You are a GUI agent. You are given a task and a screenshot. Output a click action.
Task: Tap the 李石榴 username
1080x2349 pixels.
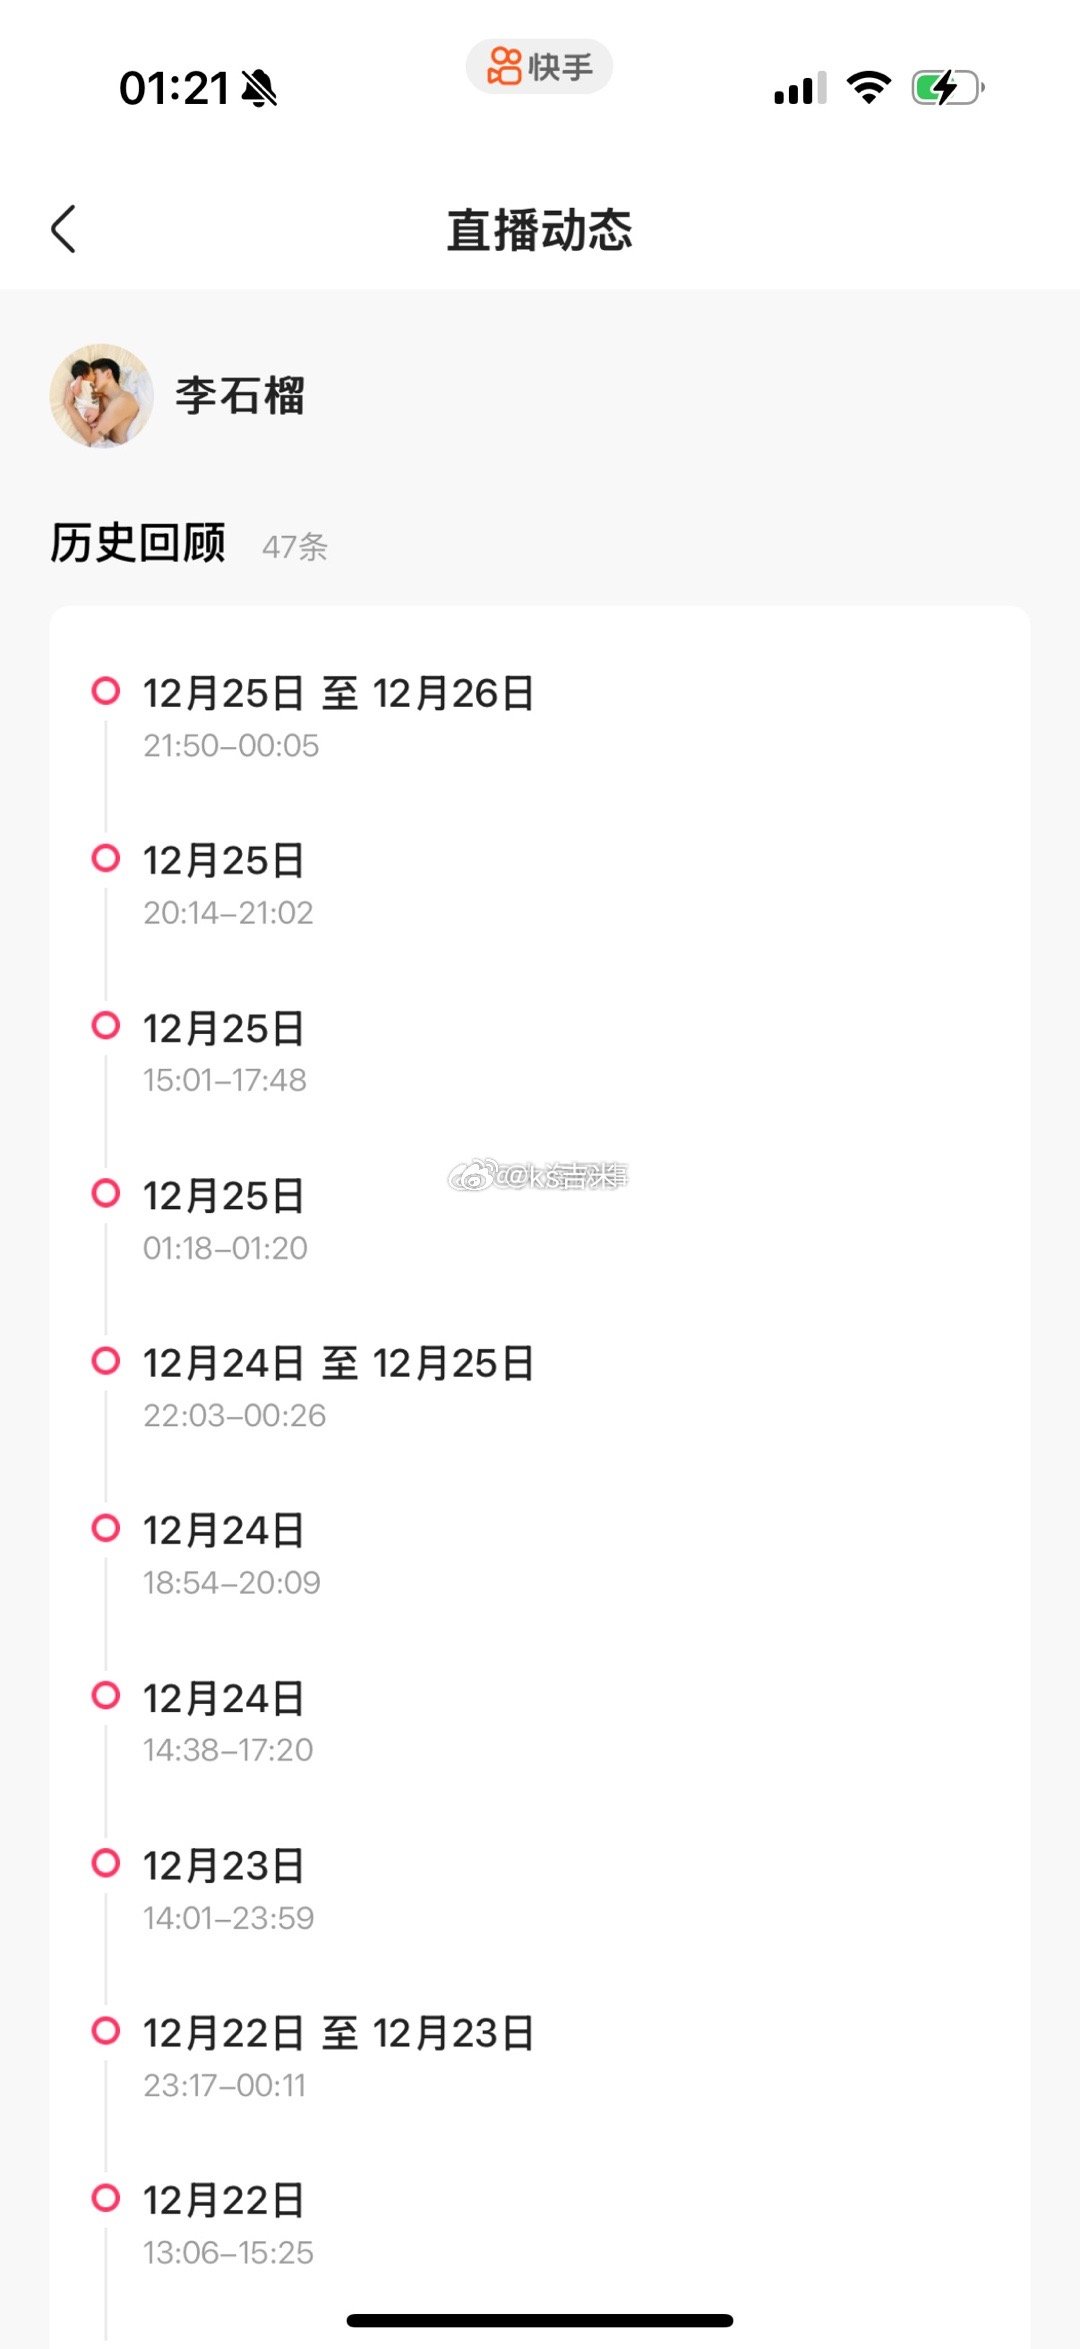pyautogui.click(x=241, y=396)
